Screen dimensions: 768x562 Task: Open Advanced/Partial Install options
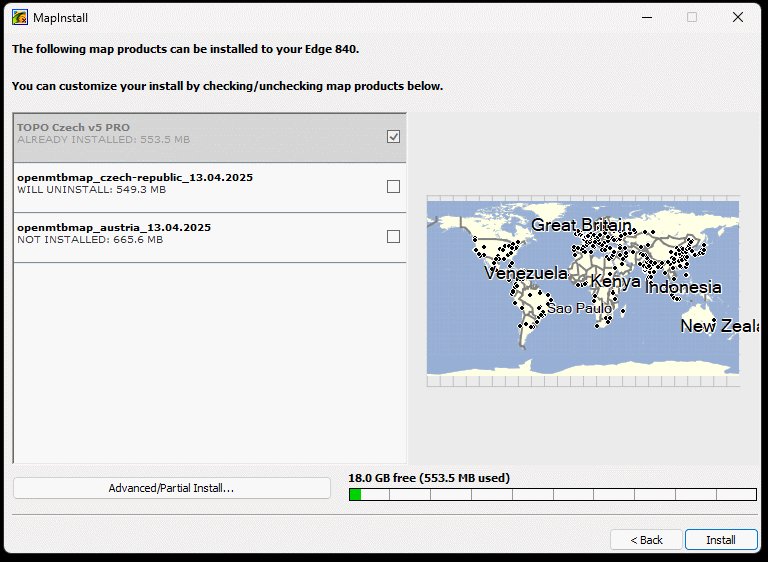(171, 488)
